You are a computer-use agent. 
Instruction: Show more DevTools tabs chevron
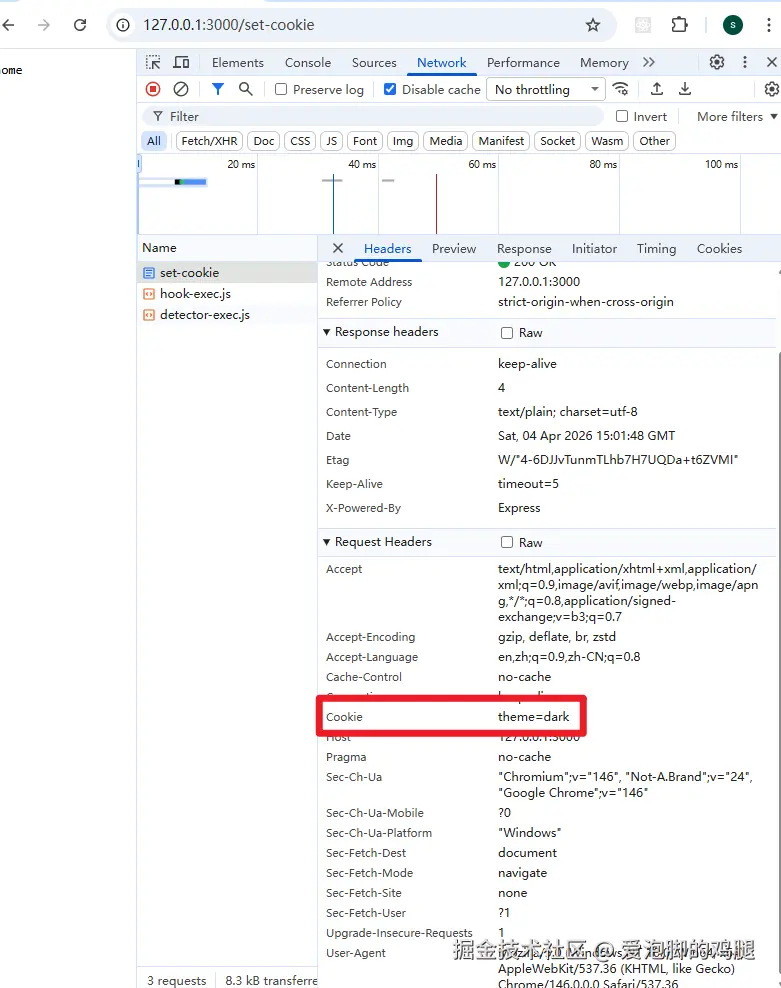tap(649, 62)
